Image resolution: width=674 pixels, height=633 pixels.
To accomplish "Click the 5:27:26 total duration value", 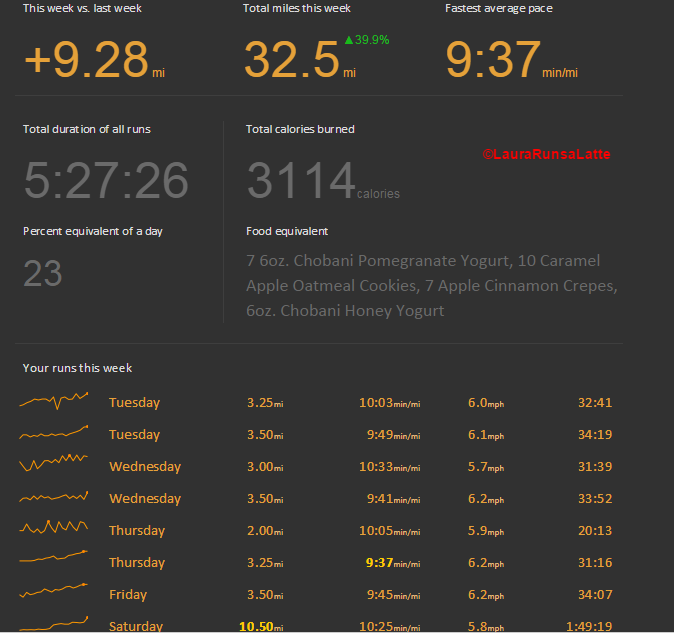I will [x=106, y=181].
